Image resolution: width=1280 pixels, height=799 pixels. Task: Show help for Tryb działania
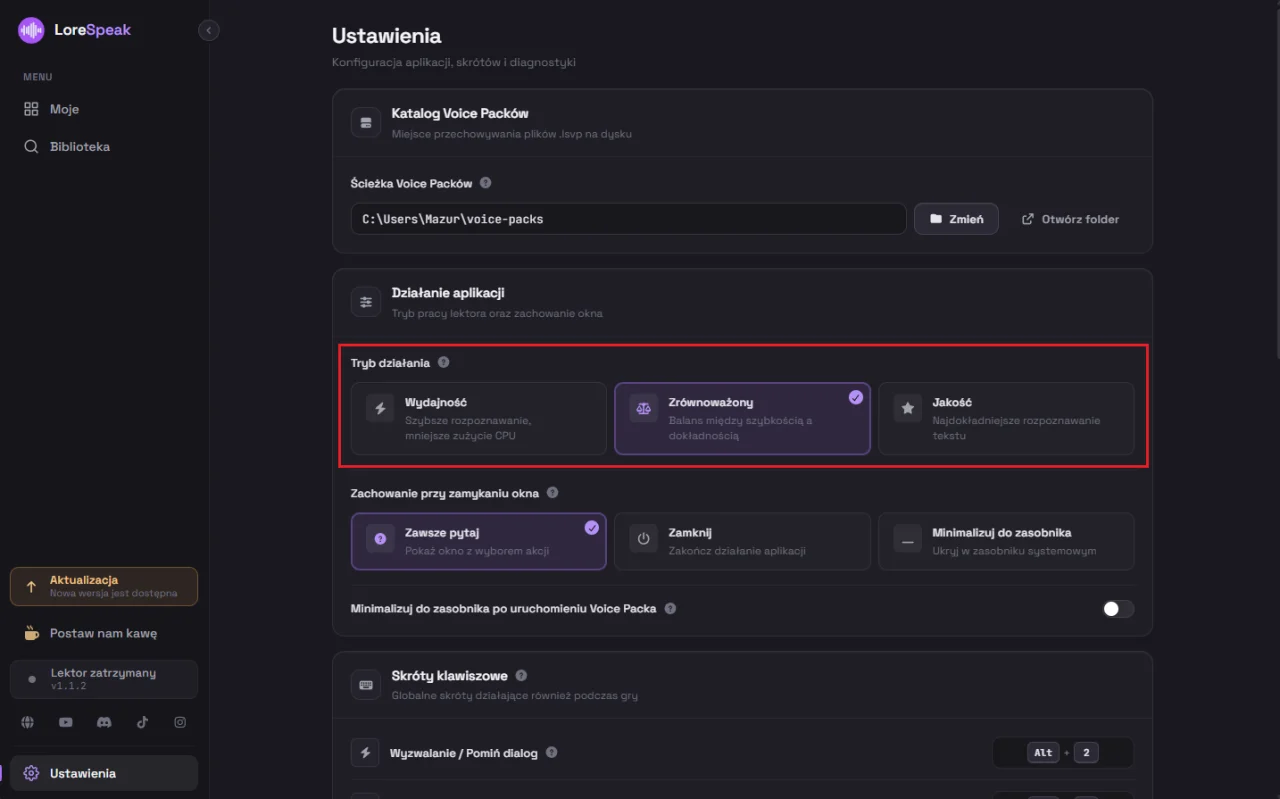[x=444, y=363]
